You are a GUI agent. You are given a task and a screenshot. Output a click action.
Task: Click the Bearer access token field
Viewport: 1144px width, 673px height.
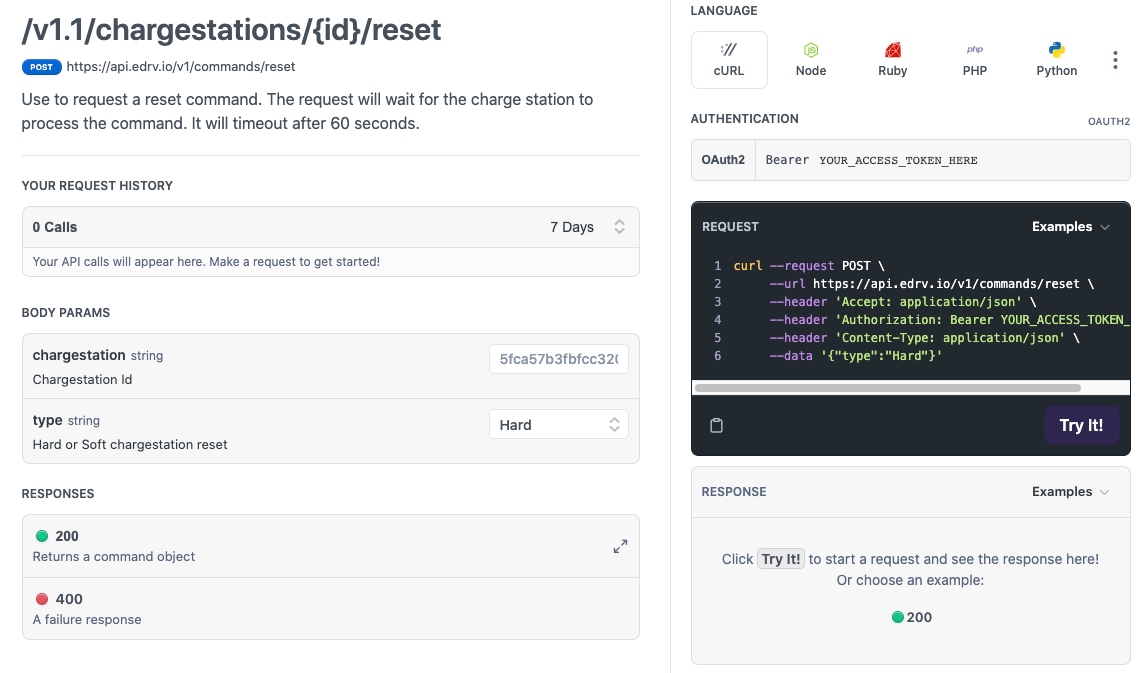(x=940, y=160)
